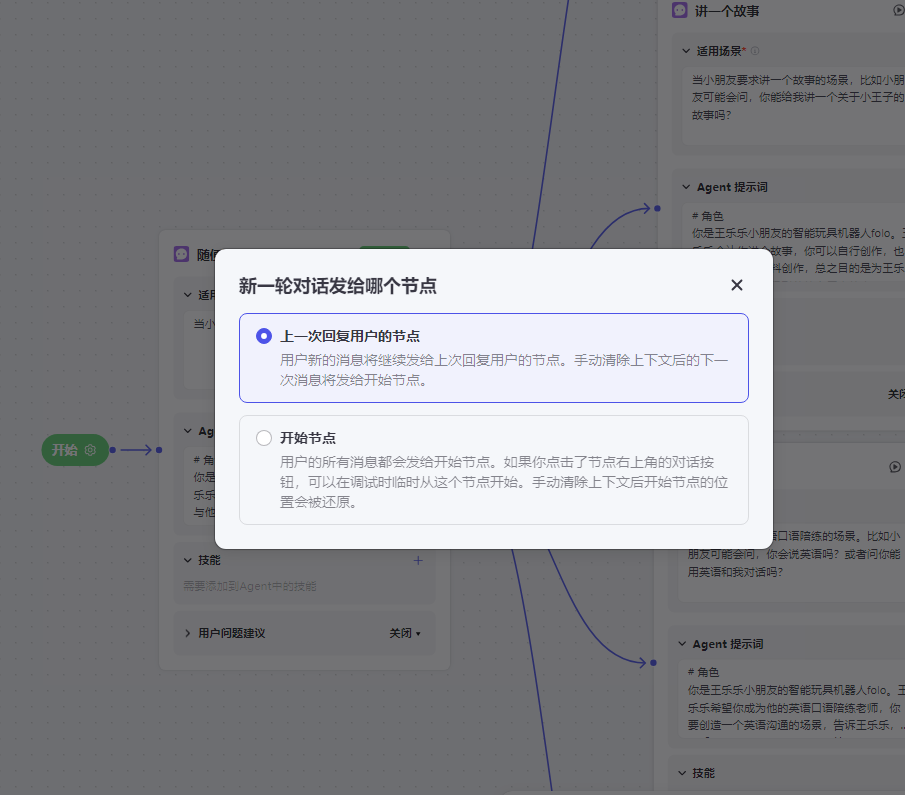Click the play debug icon on English tutor node
Screen dimensions: 905x795
(895, 467)
